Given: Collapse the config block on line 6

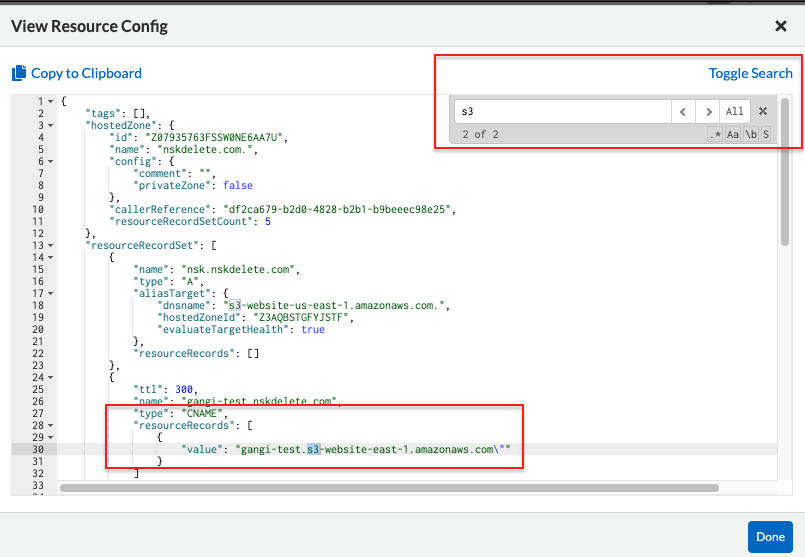Looking at the screenshot, I should tap(51, 161).
